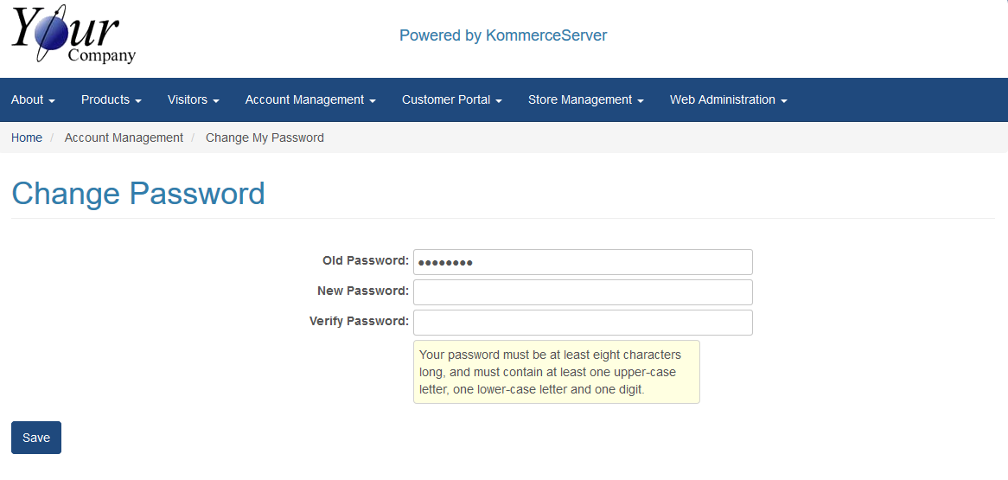Select the Verify Password text box
This screenshot has width=1008, height=480.
point(582,322)
